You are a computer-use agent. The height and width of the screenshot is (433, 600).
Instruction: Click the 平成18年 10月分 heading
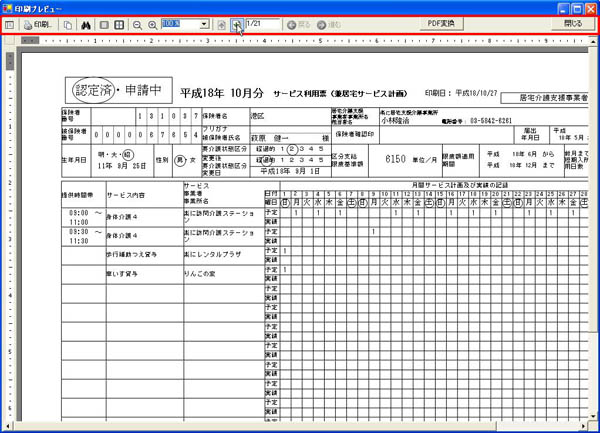(222, 93)
